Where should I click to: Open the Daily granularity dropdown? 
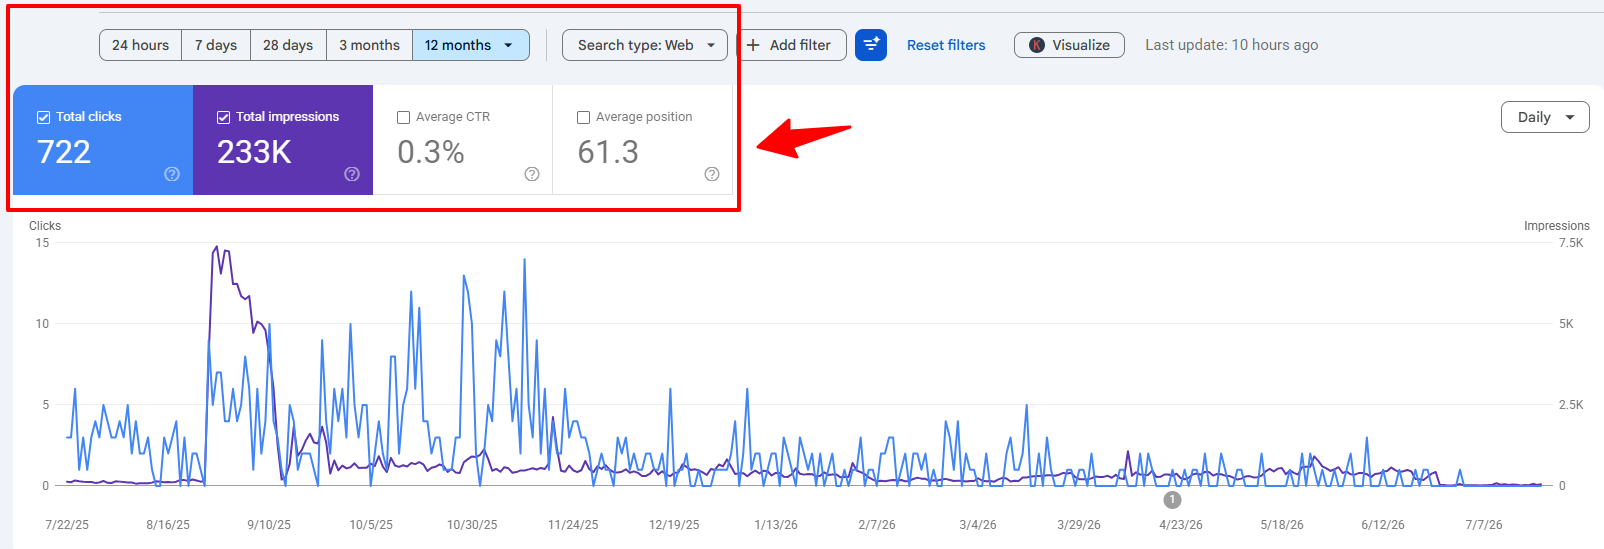[x=1545, y=117]
